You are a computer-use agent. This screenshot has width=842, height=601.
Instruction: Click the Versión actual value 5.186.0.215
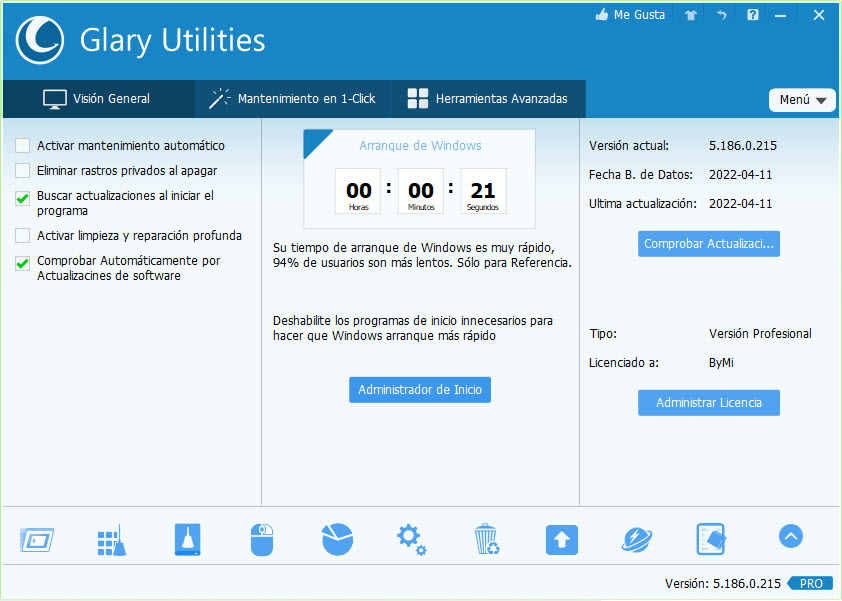pyautogui.click(x=743, y=146)
